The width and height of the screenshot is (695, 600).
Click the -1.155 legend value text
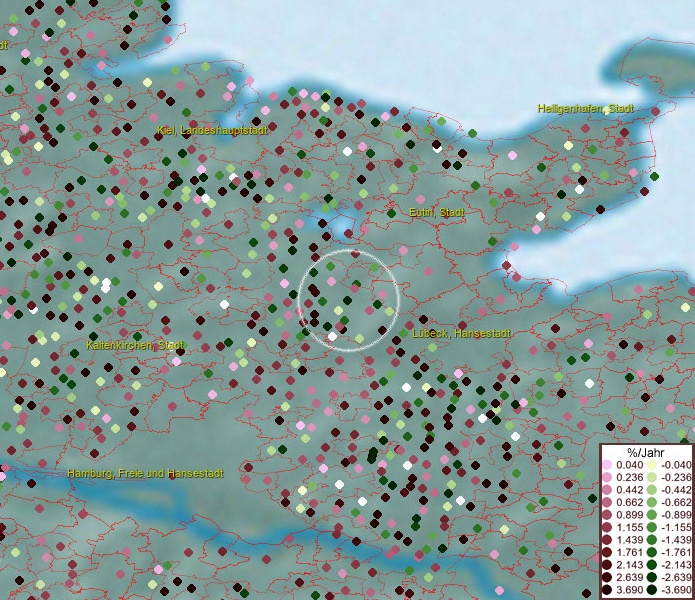(x=676, y=527)
